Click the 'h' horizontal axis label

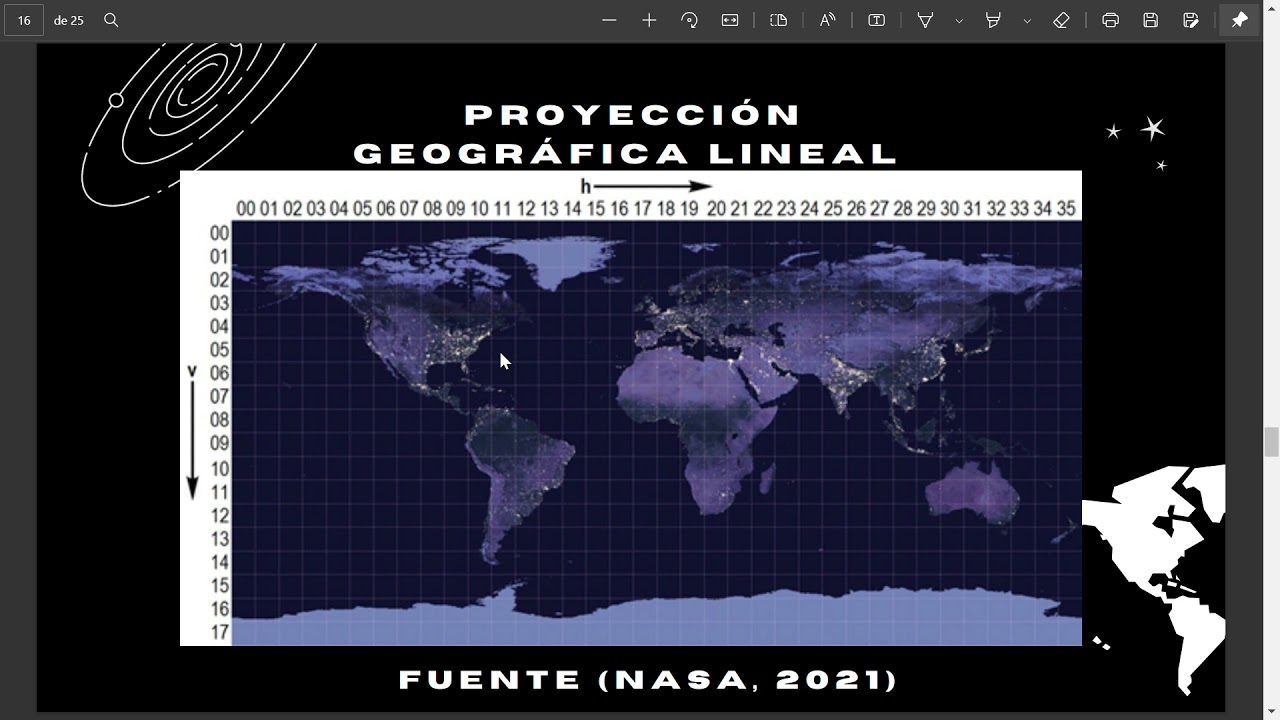[586, 186]
